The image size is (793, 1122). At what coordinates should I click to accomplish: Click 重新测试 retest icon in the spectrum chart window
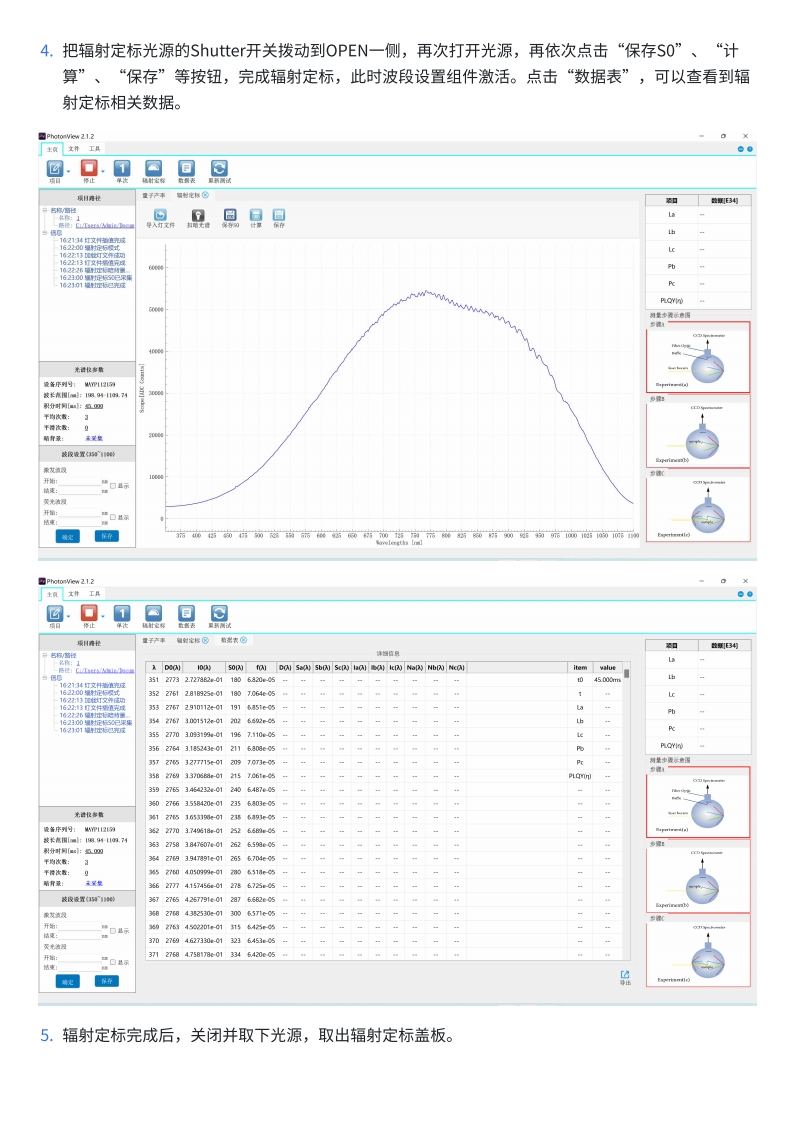pyautogui.click(x=219, y=170)
